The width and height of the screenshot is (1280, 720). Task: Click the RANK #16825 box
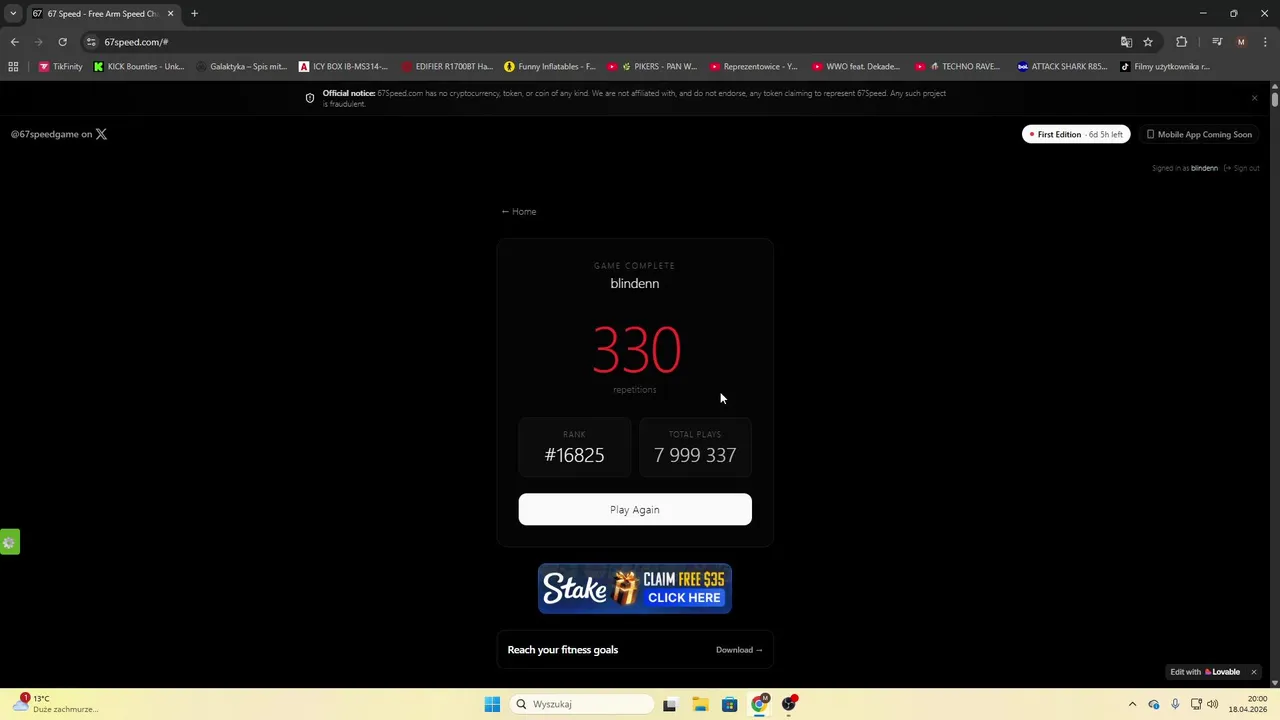[574, 447]
